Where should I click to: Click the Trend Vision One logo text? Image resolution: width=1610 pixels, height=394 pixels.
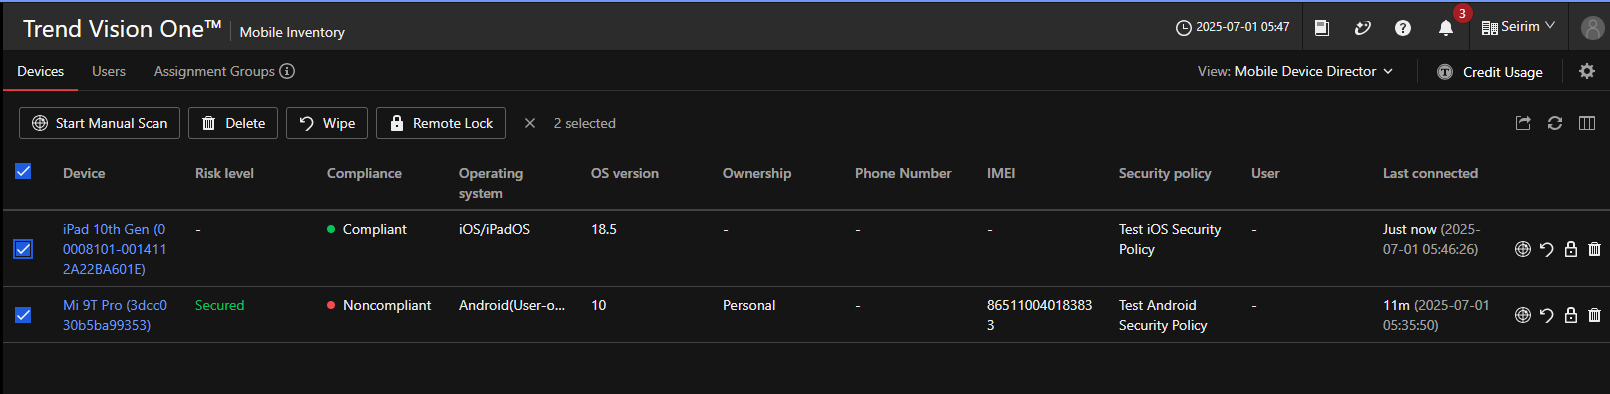coord(122,28)
